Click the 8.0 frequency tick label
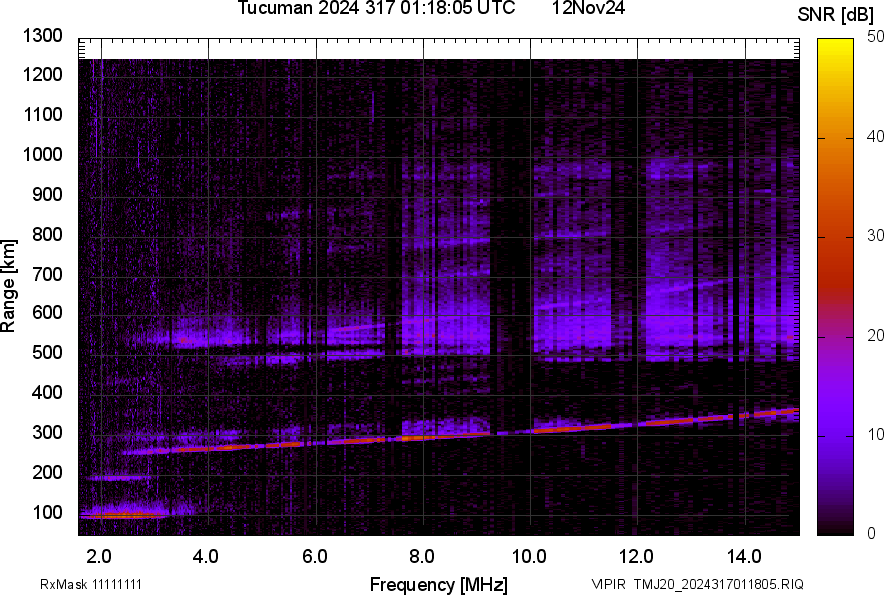Screen dimensions: 884x595 (422, 555)
